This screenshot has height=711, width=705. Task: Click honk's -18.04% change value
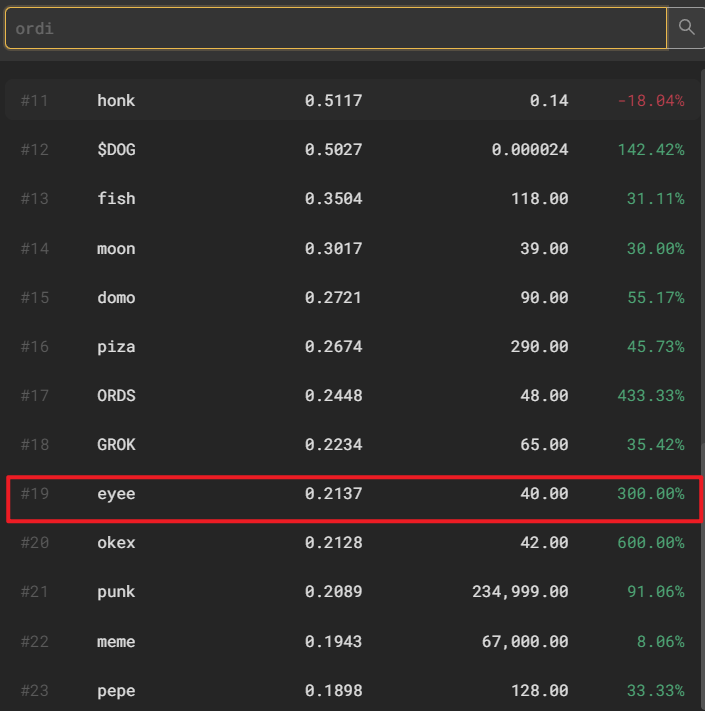point(651,100)
